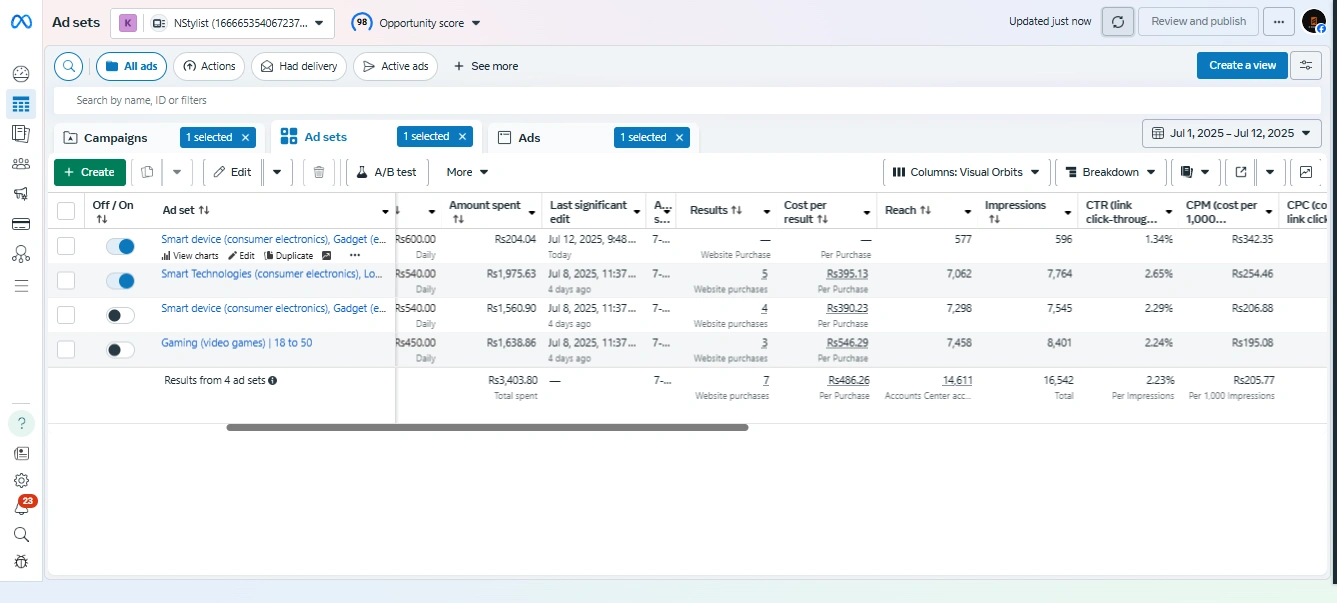The image size is (1337, 603).
Task: Enable the Gaming (video games) ad set toggle
Action: (x=120, y=349)
